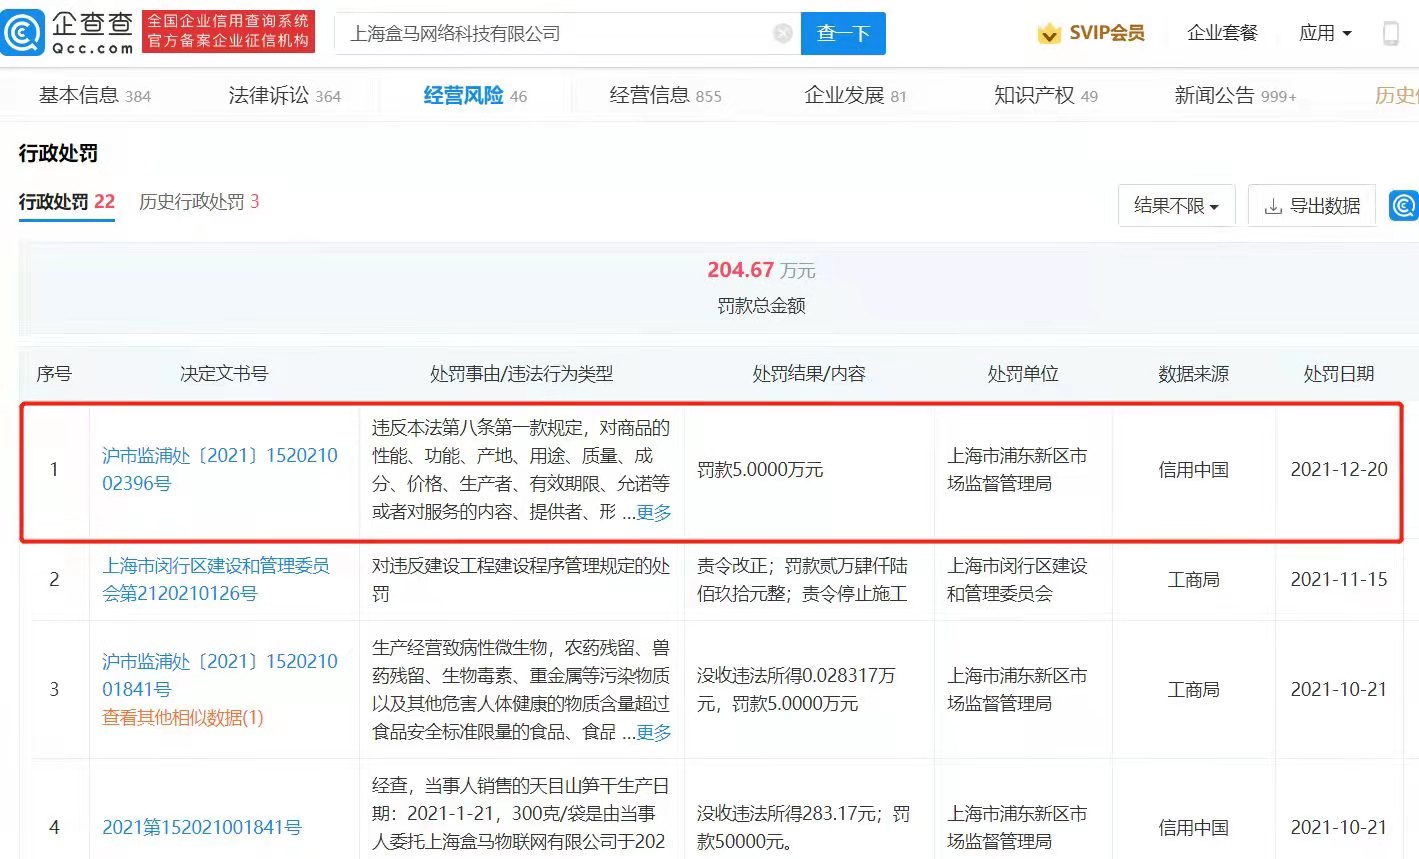Open document 沪市监浦处〔2021〕152021002396号
This screenshot has width=1419, height=859.
[x=220, y=469]
